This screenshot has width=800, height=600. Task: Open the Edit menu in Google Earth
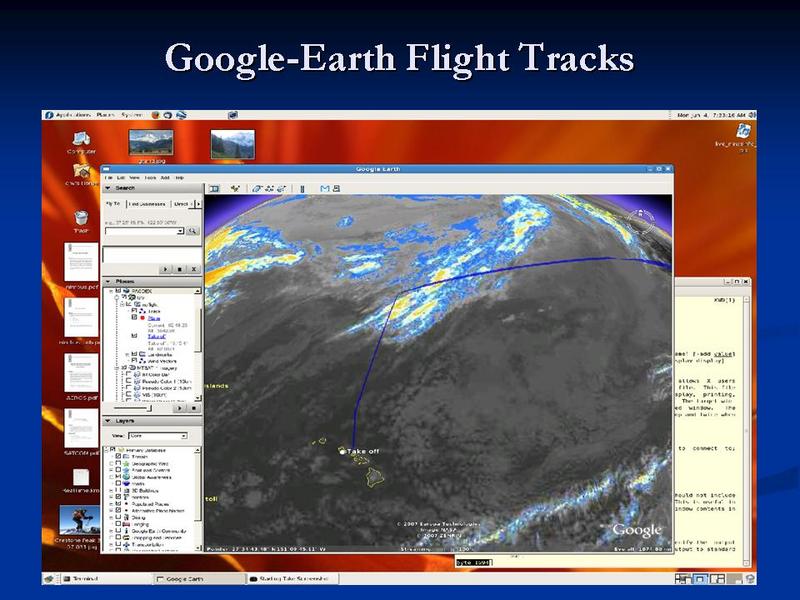(x=121, y=178)
